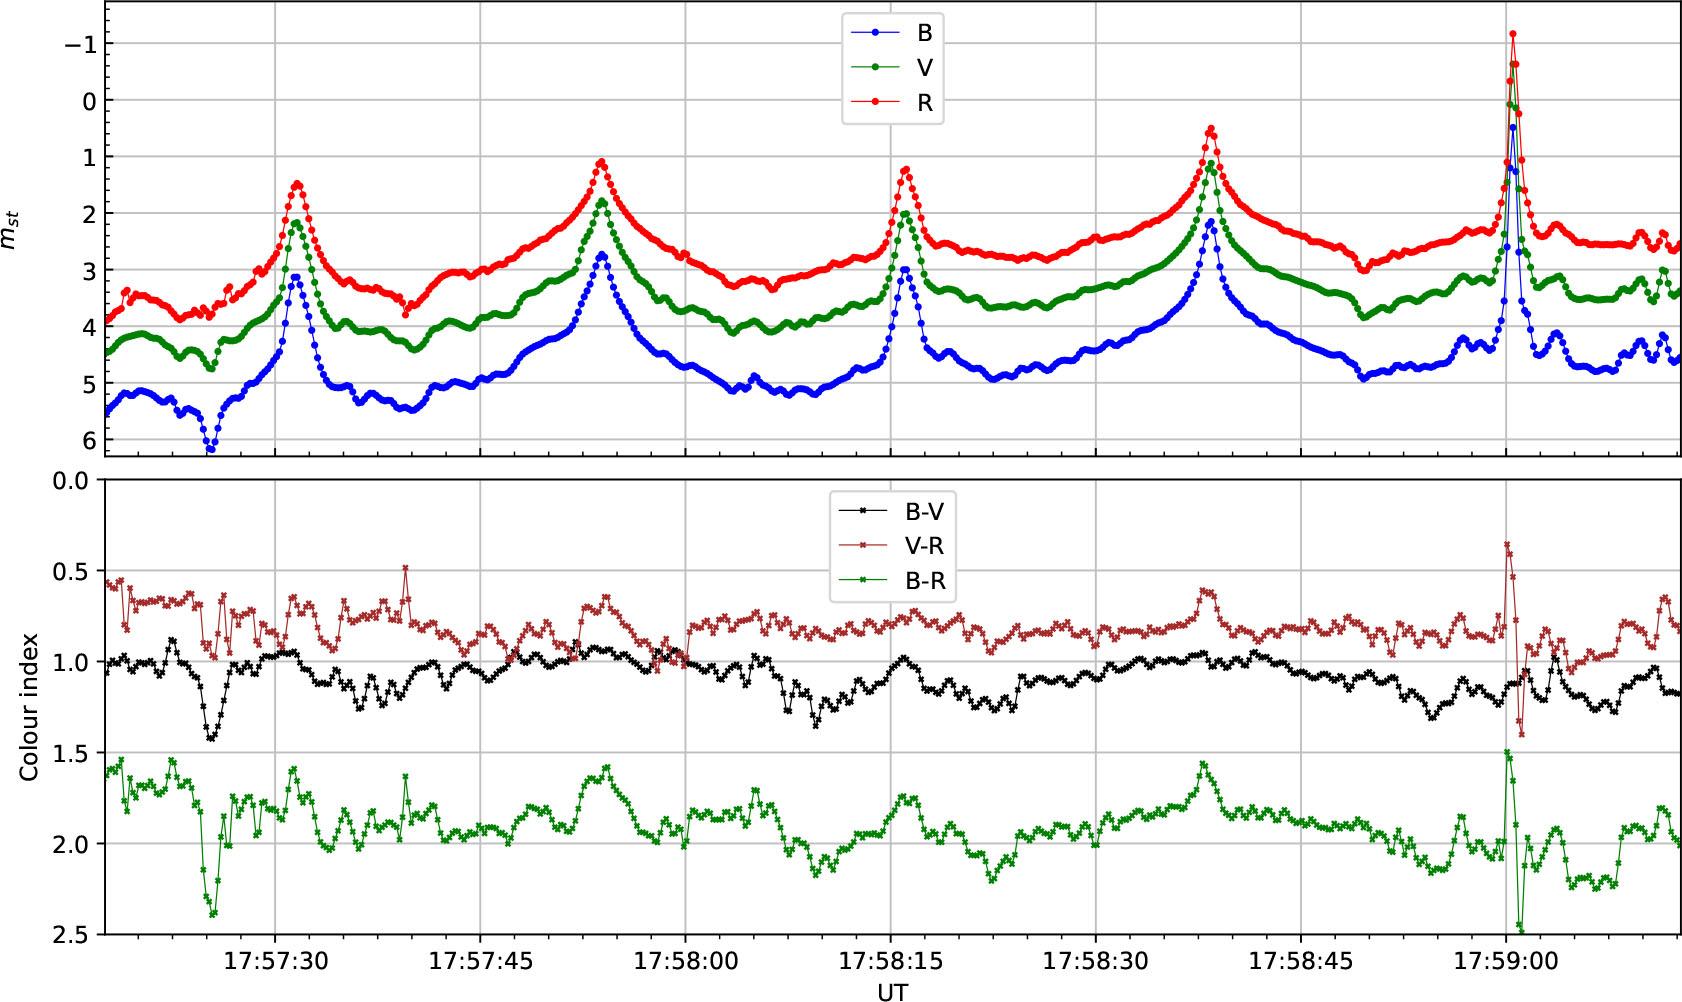Click the 17:58:00 time tick label
Screen dimensions: 1682x1002
click(685, 962)
